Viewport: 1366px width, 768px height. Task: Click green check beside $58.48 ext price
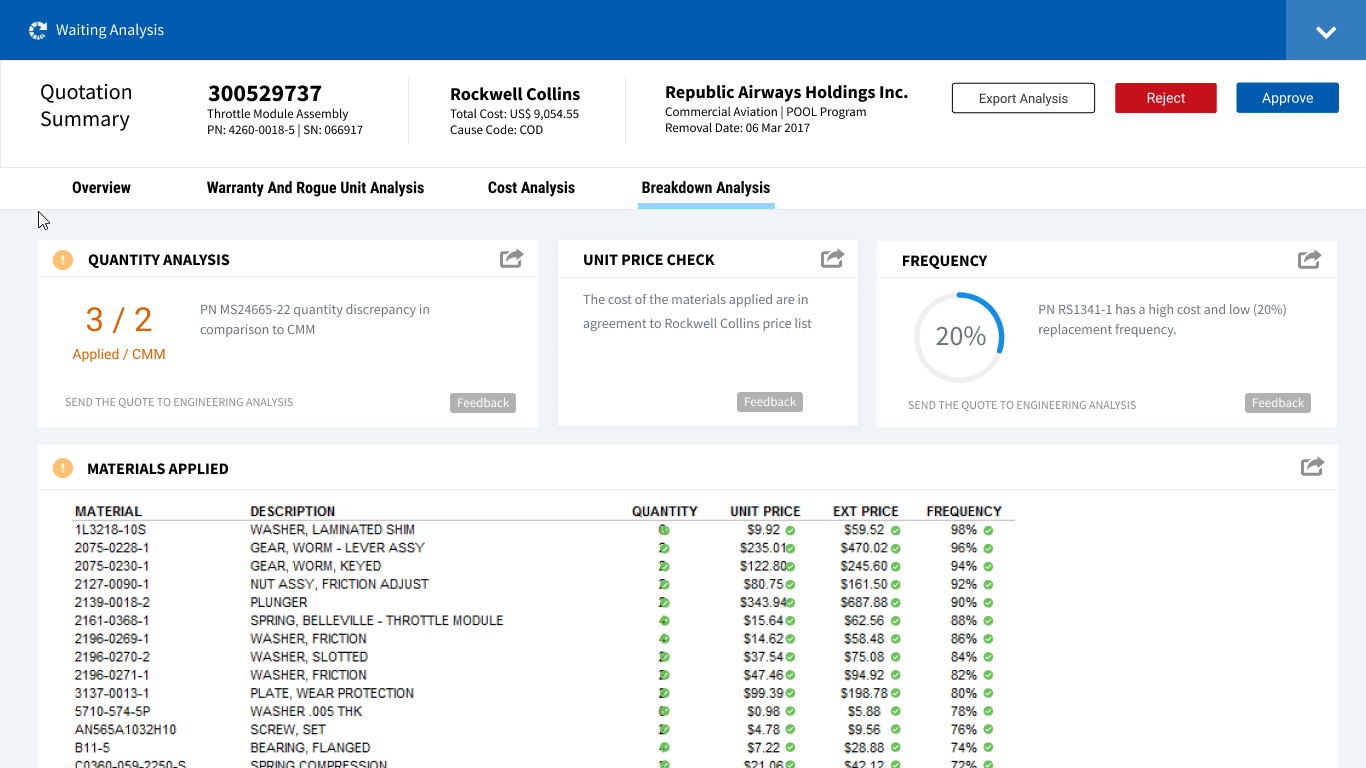[896, 639]
